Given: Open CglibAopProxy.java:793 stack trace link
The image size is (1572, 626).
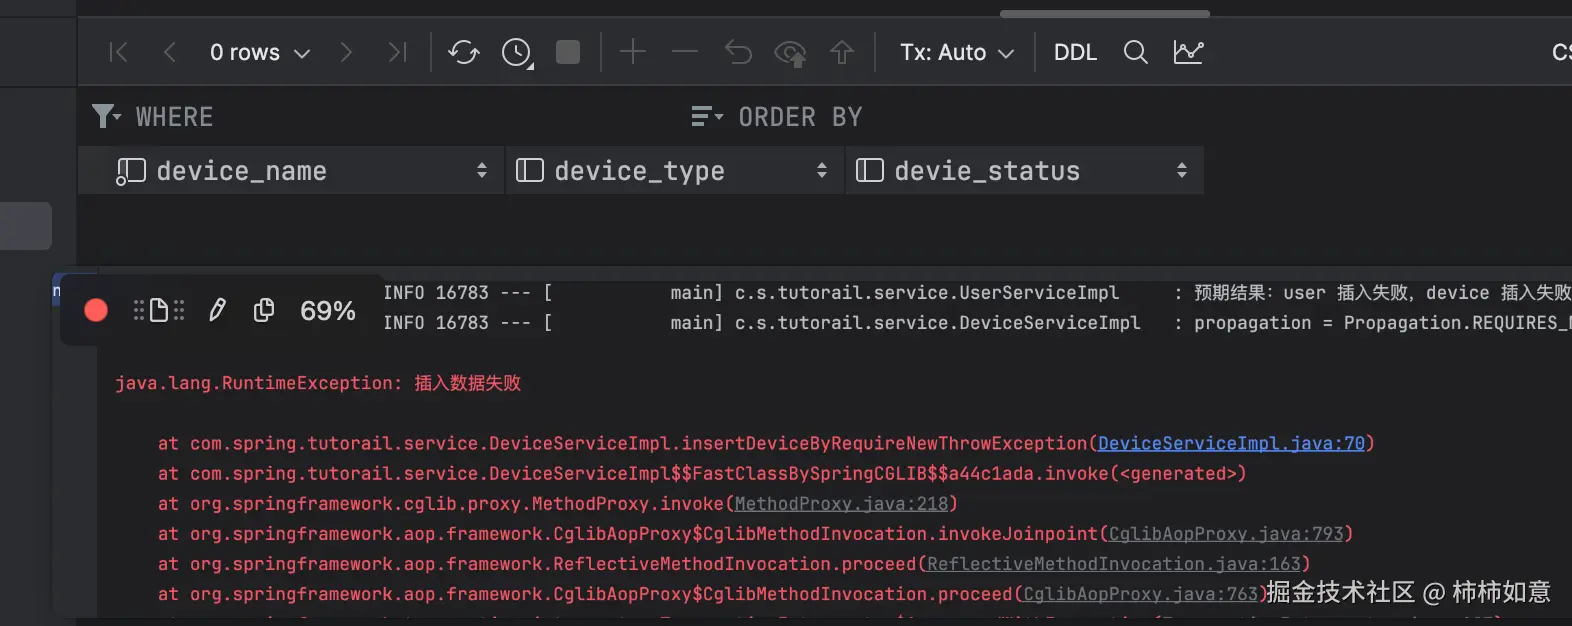Looking at the screenshot, I should click(1226, 533).
